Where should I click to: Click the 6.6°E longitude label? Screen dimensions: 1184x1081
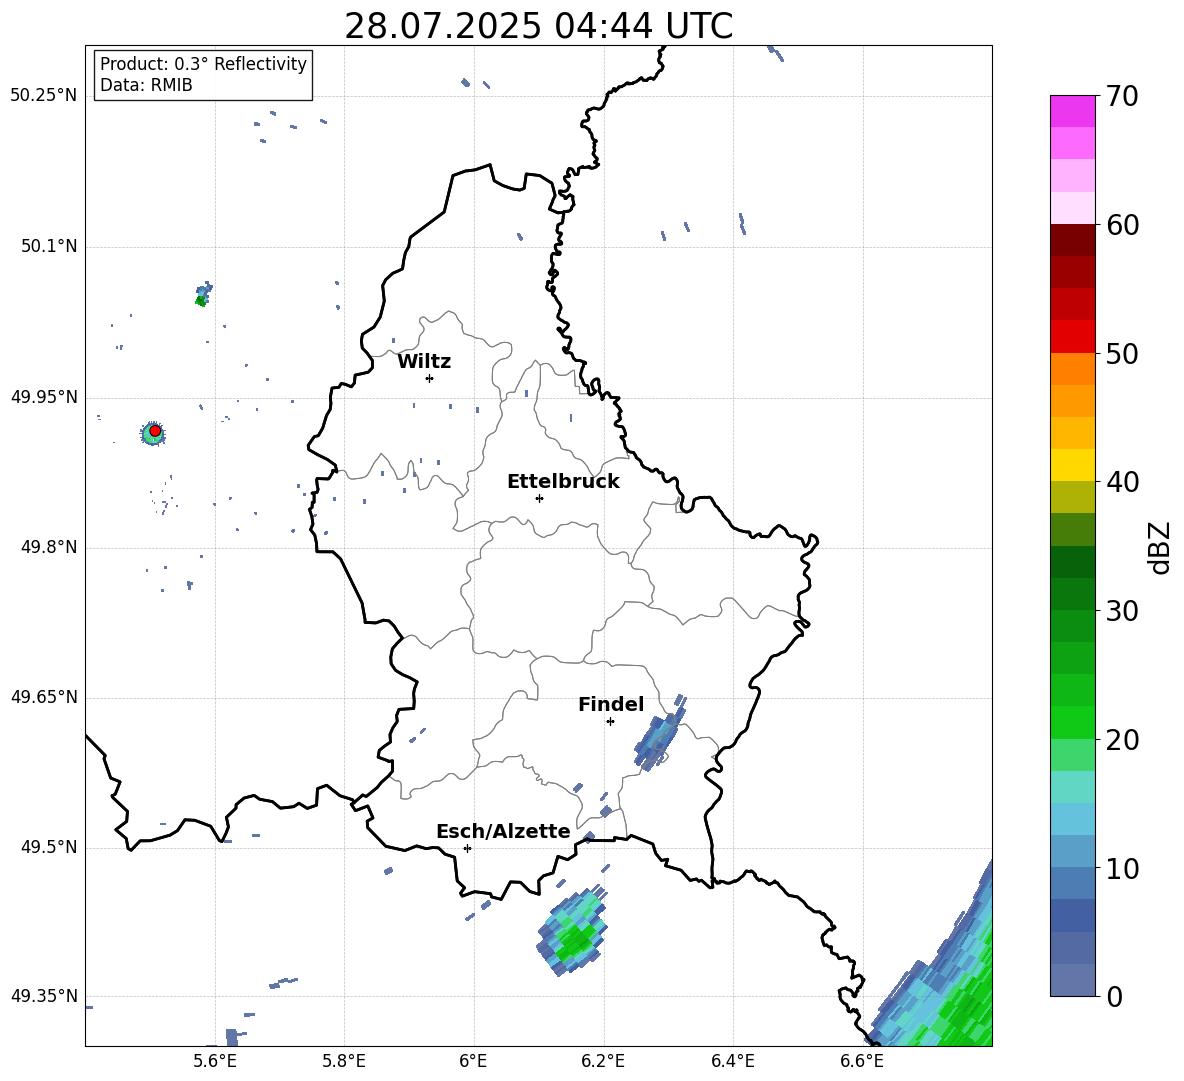coord(862,1061)
